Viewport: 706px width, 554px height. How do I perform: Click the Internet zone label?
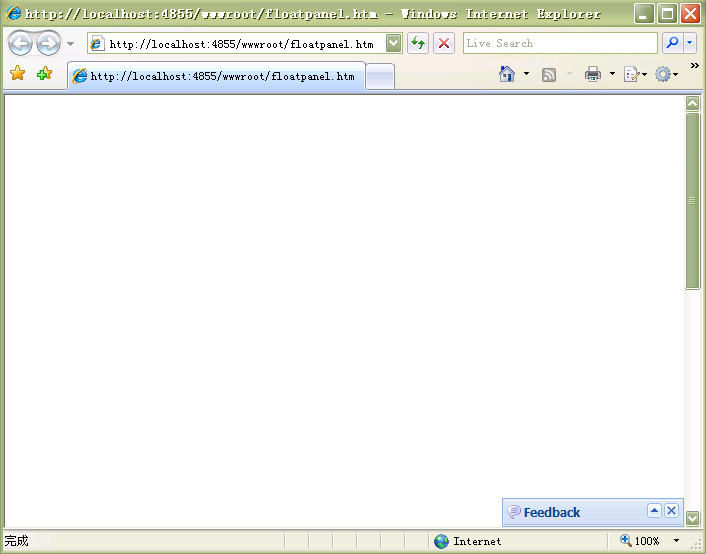pyautogui.click(x=477, y=541)
